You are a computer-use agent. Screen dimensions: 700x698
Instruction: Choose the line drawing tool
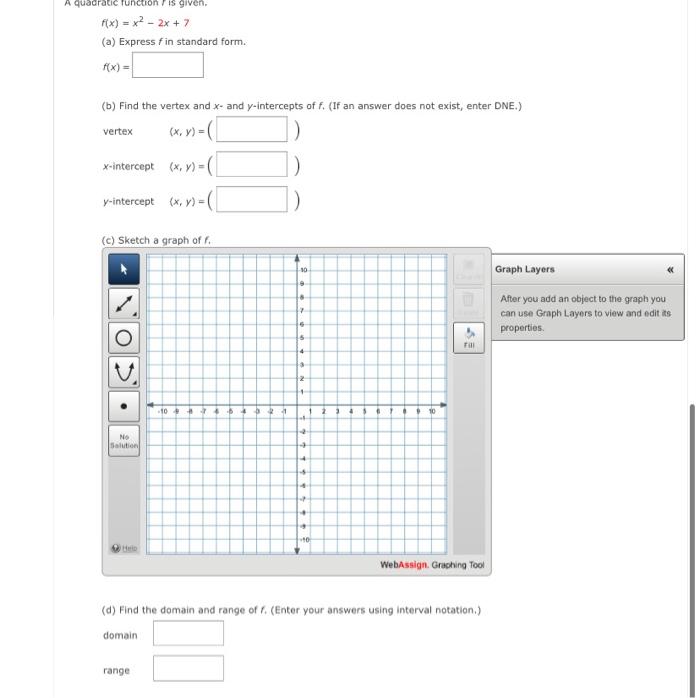124,303
